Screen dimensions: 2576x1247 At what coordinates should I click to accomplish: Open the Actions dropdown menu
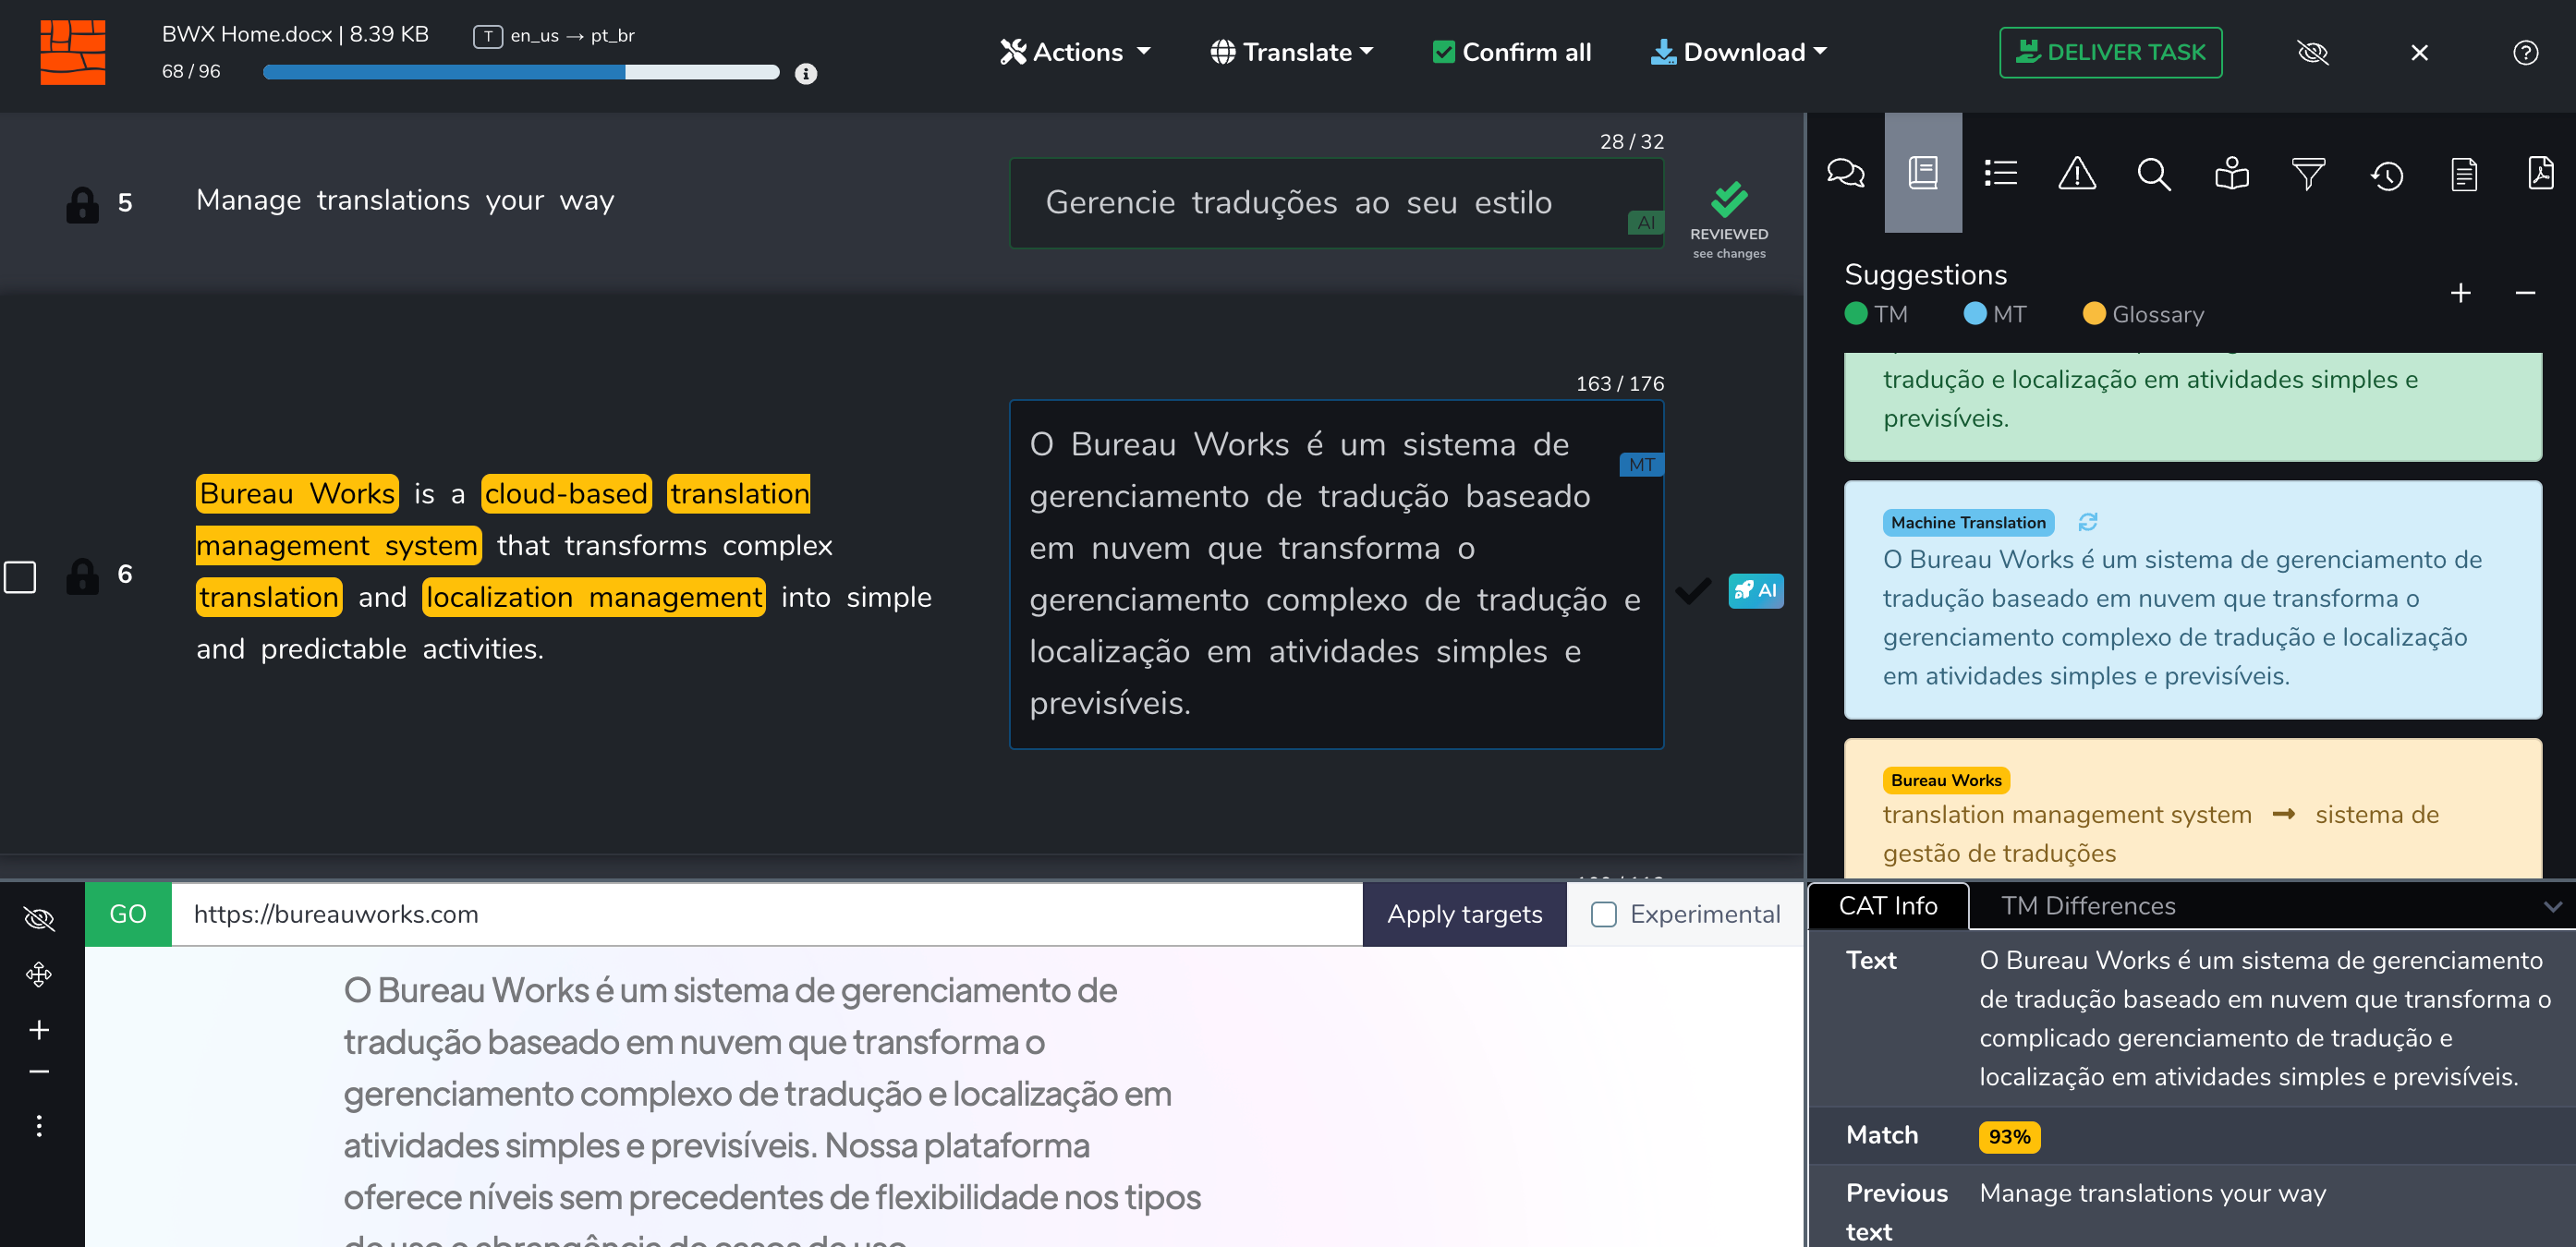(1075, 52)
